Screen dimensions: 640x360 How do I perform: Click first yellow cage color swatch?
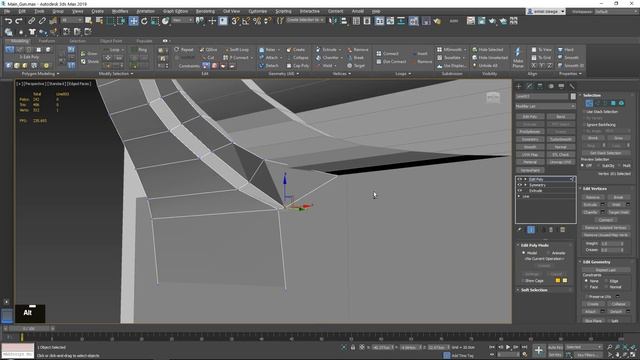(558, 281)
